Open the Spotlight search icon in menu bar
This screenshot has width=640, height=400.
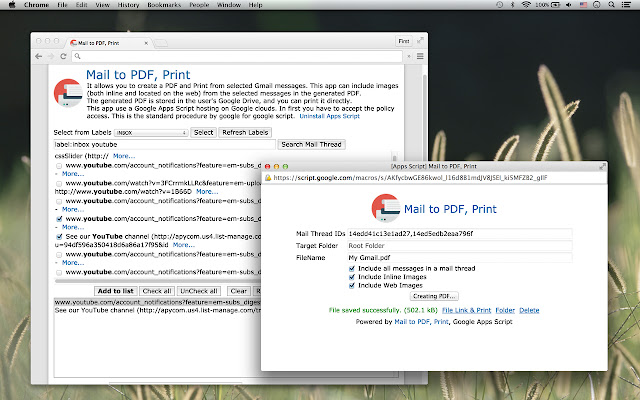tap(611, 5)
